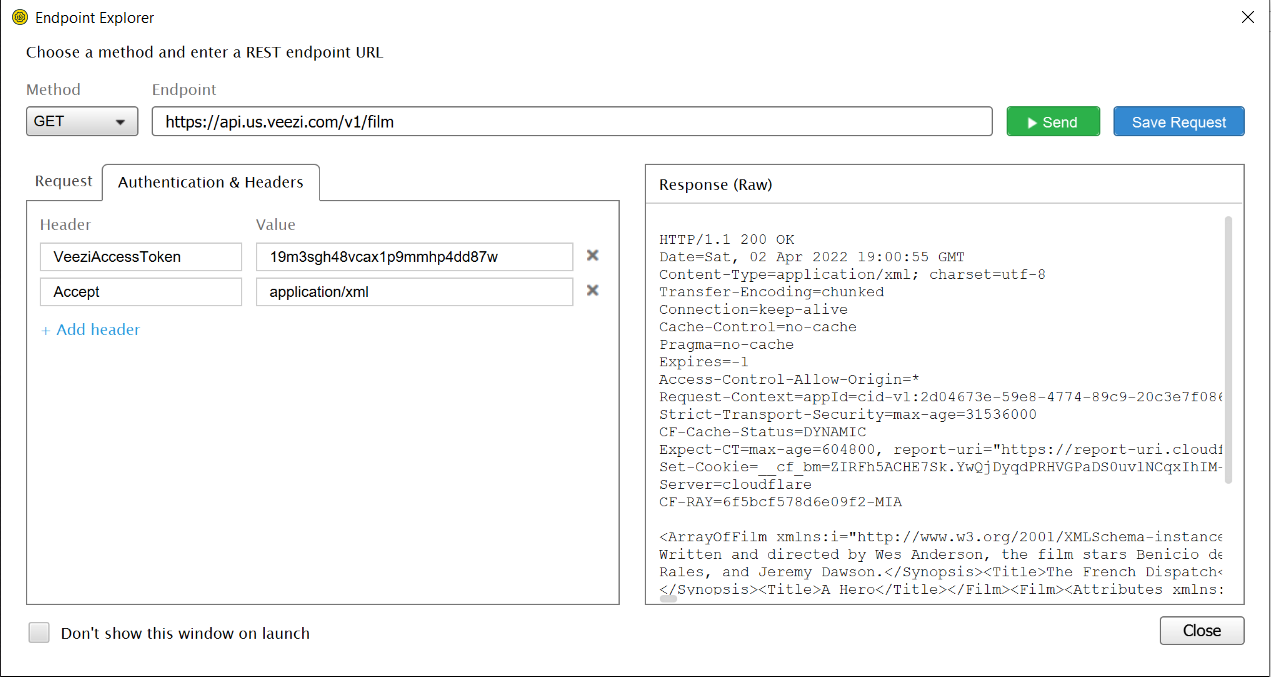The width and height of the screenshot is (1271, 677).
Task: Enable Don't show this window on launch
Action: pyautogui.click(x=39, y=633)
